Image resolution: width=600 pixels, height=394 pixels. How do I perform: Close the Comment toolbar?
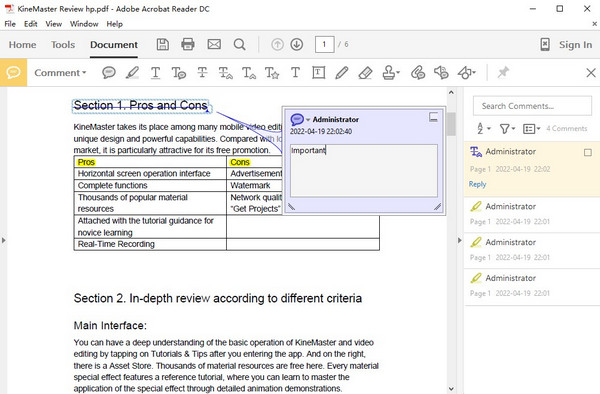pyautogui.click(x=591, y=72)
